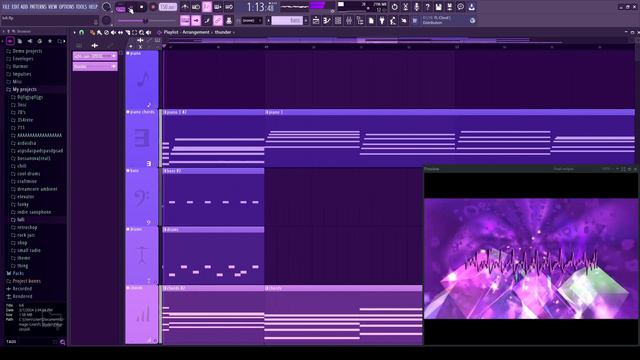Image resolution: width=640 pixels, height=360 pixels.
Task: Open the Playlist view icon
Action: point(316,20)
